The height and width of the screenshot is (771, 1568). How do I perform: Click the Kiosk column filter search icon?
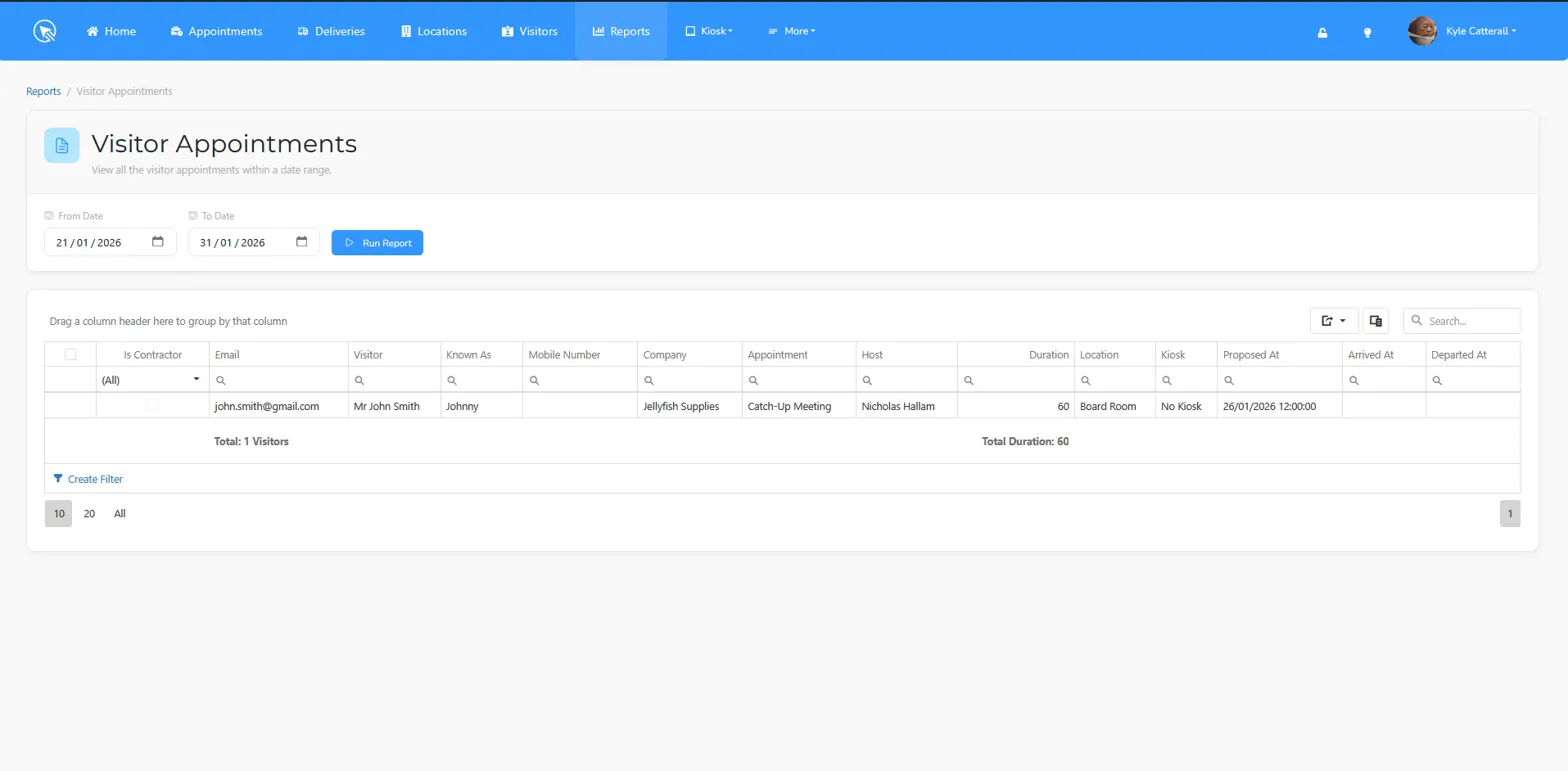click(x=1167, y=380)
